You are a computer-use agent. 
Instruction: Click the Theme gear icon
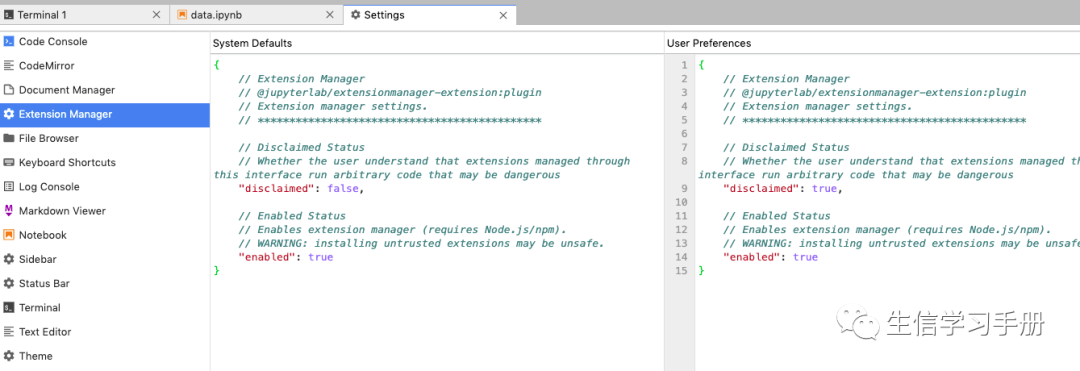tap(9, 356)
